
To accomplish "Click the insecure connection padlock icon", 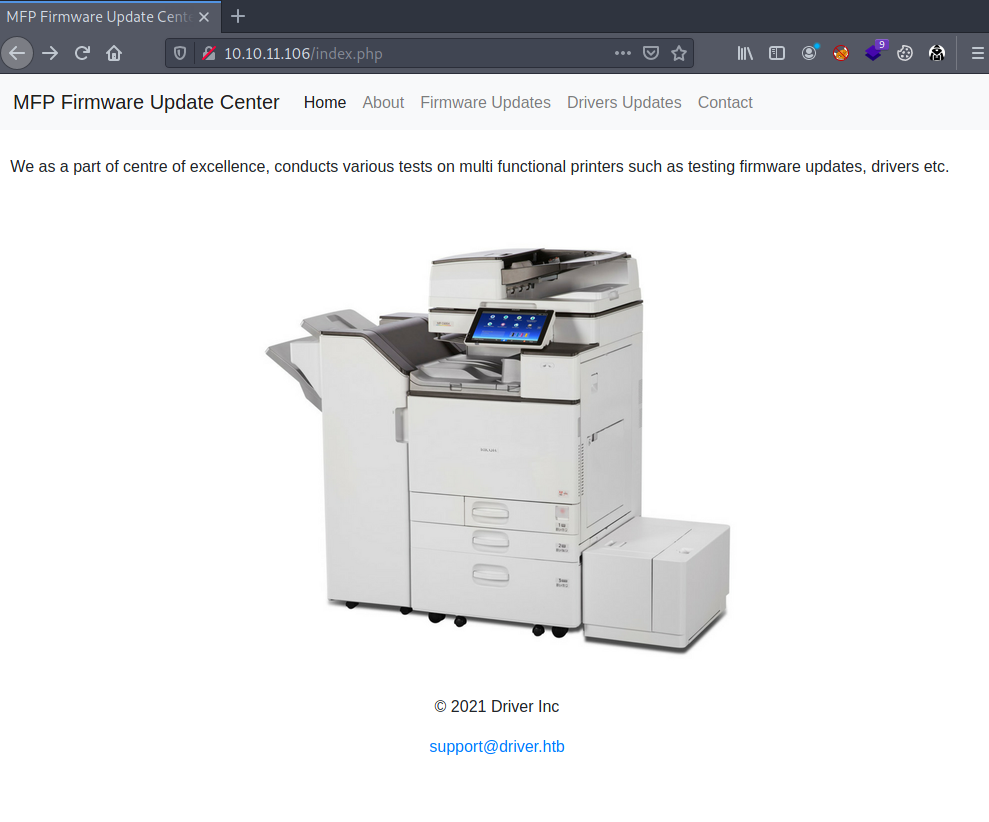I will [208, 54].
